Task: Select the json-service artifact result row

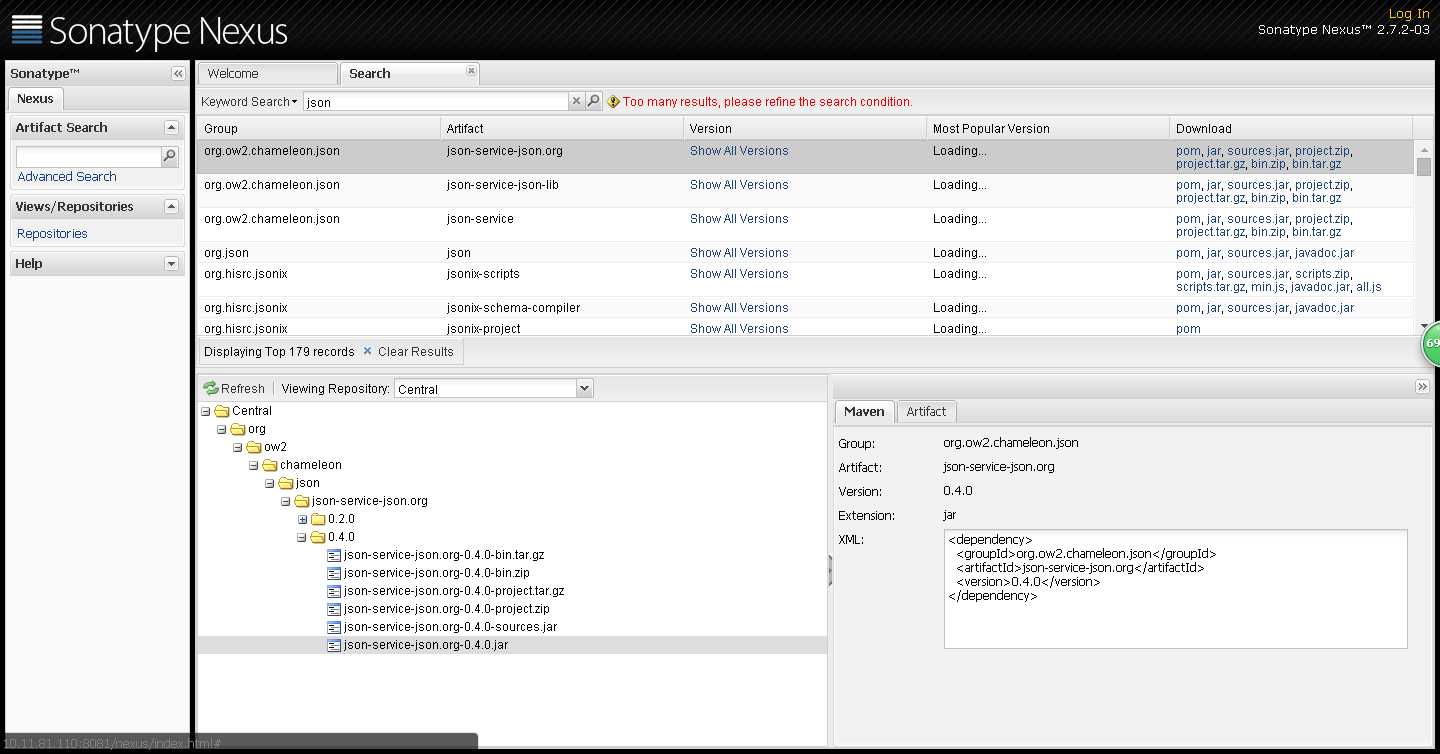Action: coord(805,225)
